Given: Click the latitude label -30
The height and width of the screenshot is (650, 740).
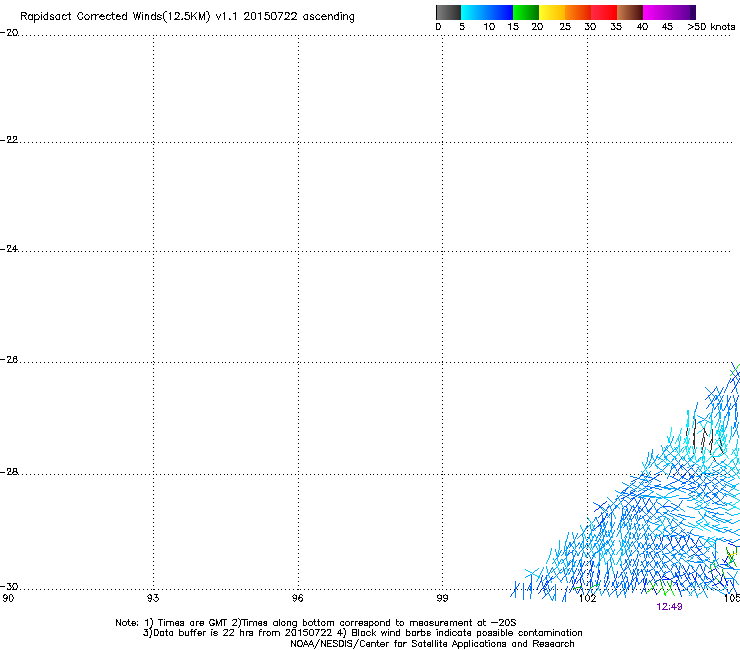Looking at the screenshot, I should [x=9, y=587].
